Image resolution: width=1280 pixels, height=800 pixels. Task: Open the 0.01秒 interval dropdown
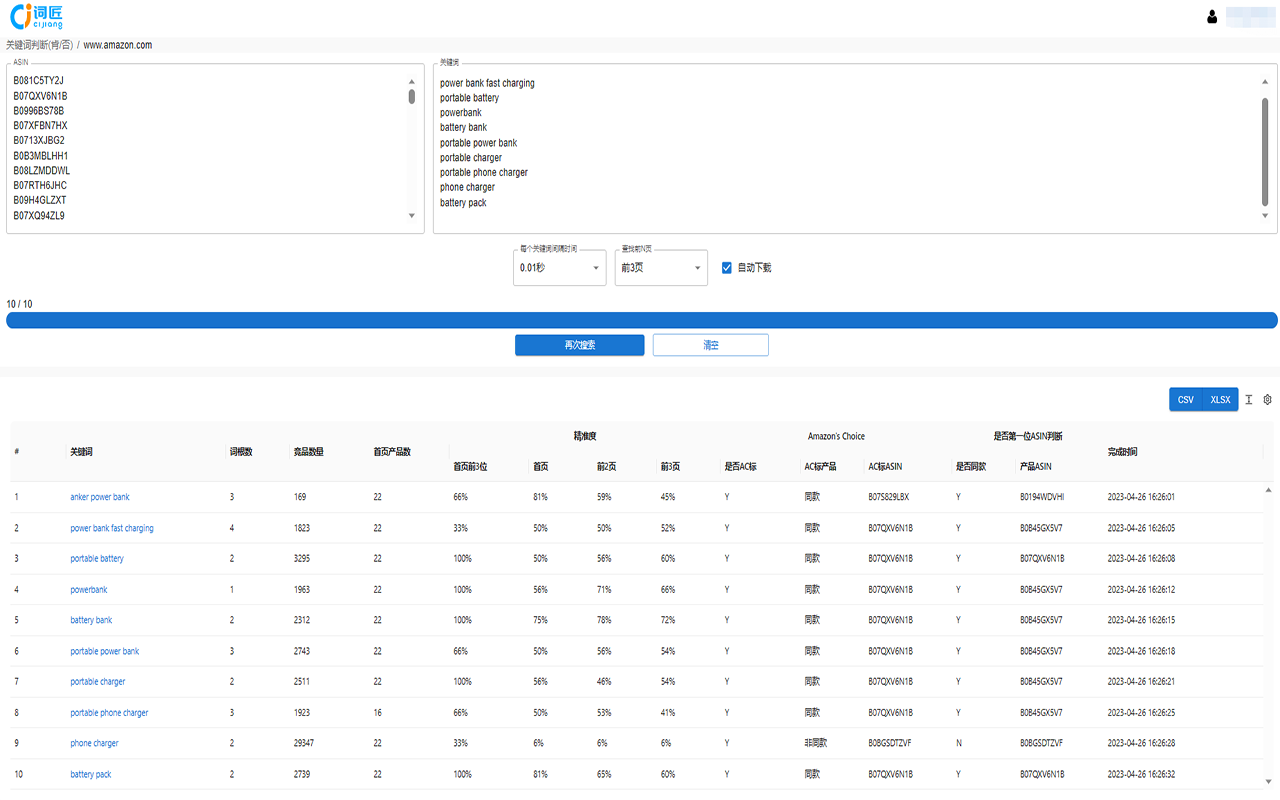[559, 268]
